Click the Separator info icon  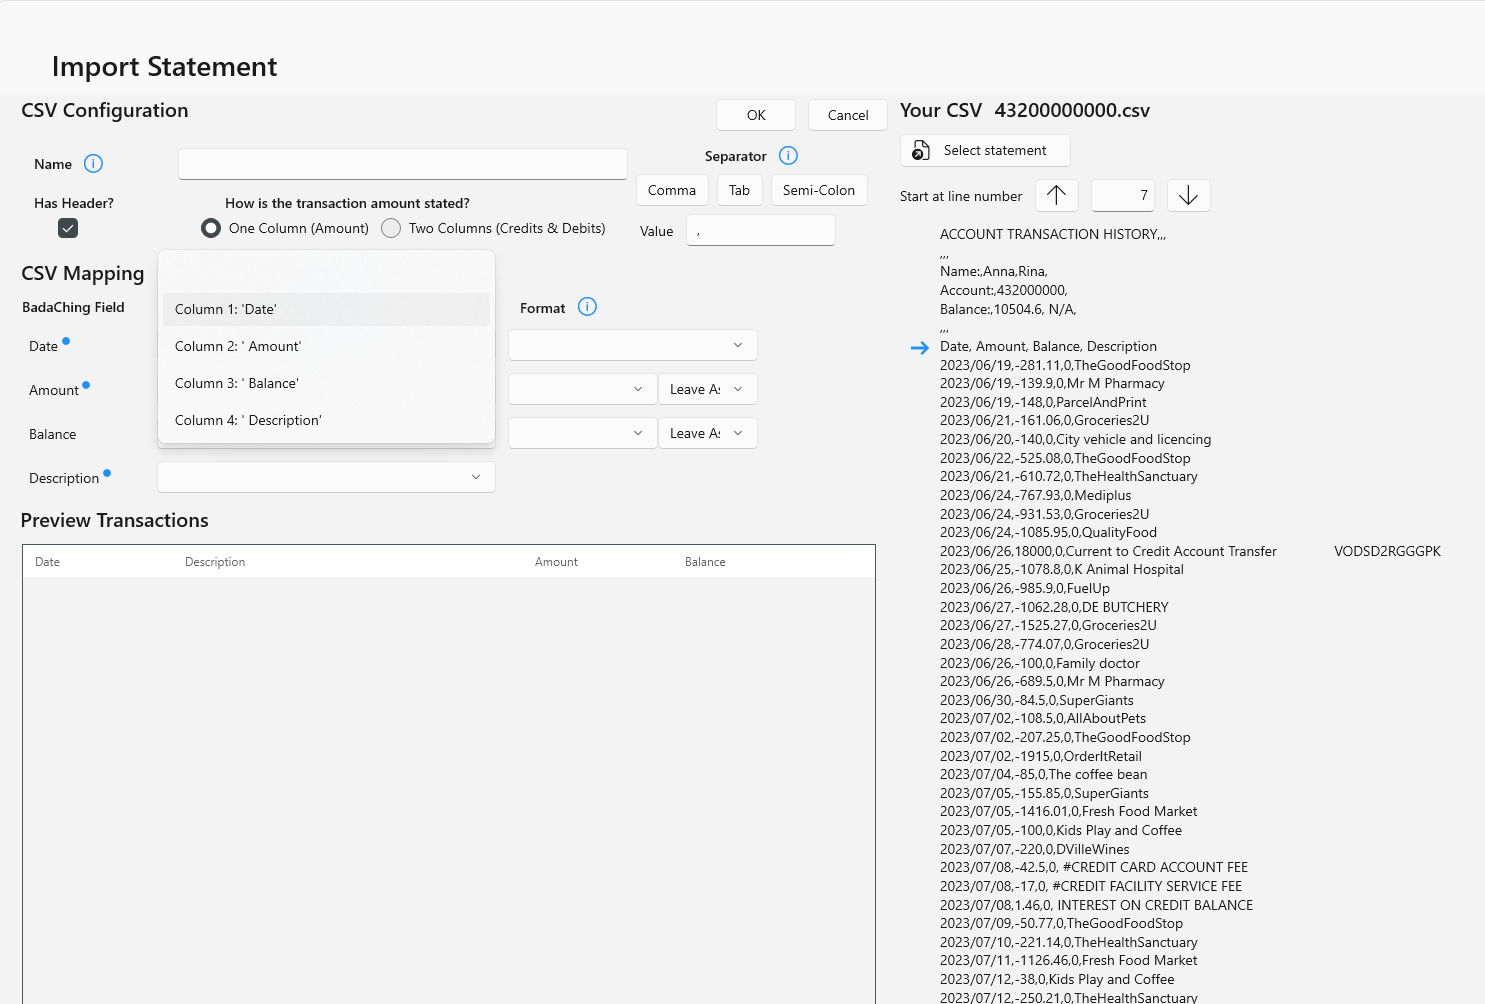coord(788,156)
